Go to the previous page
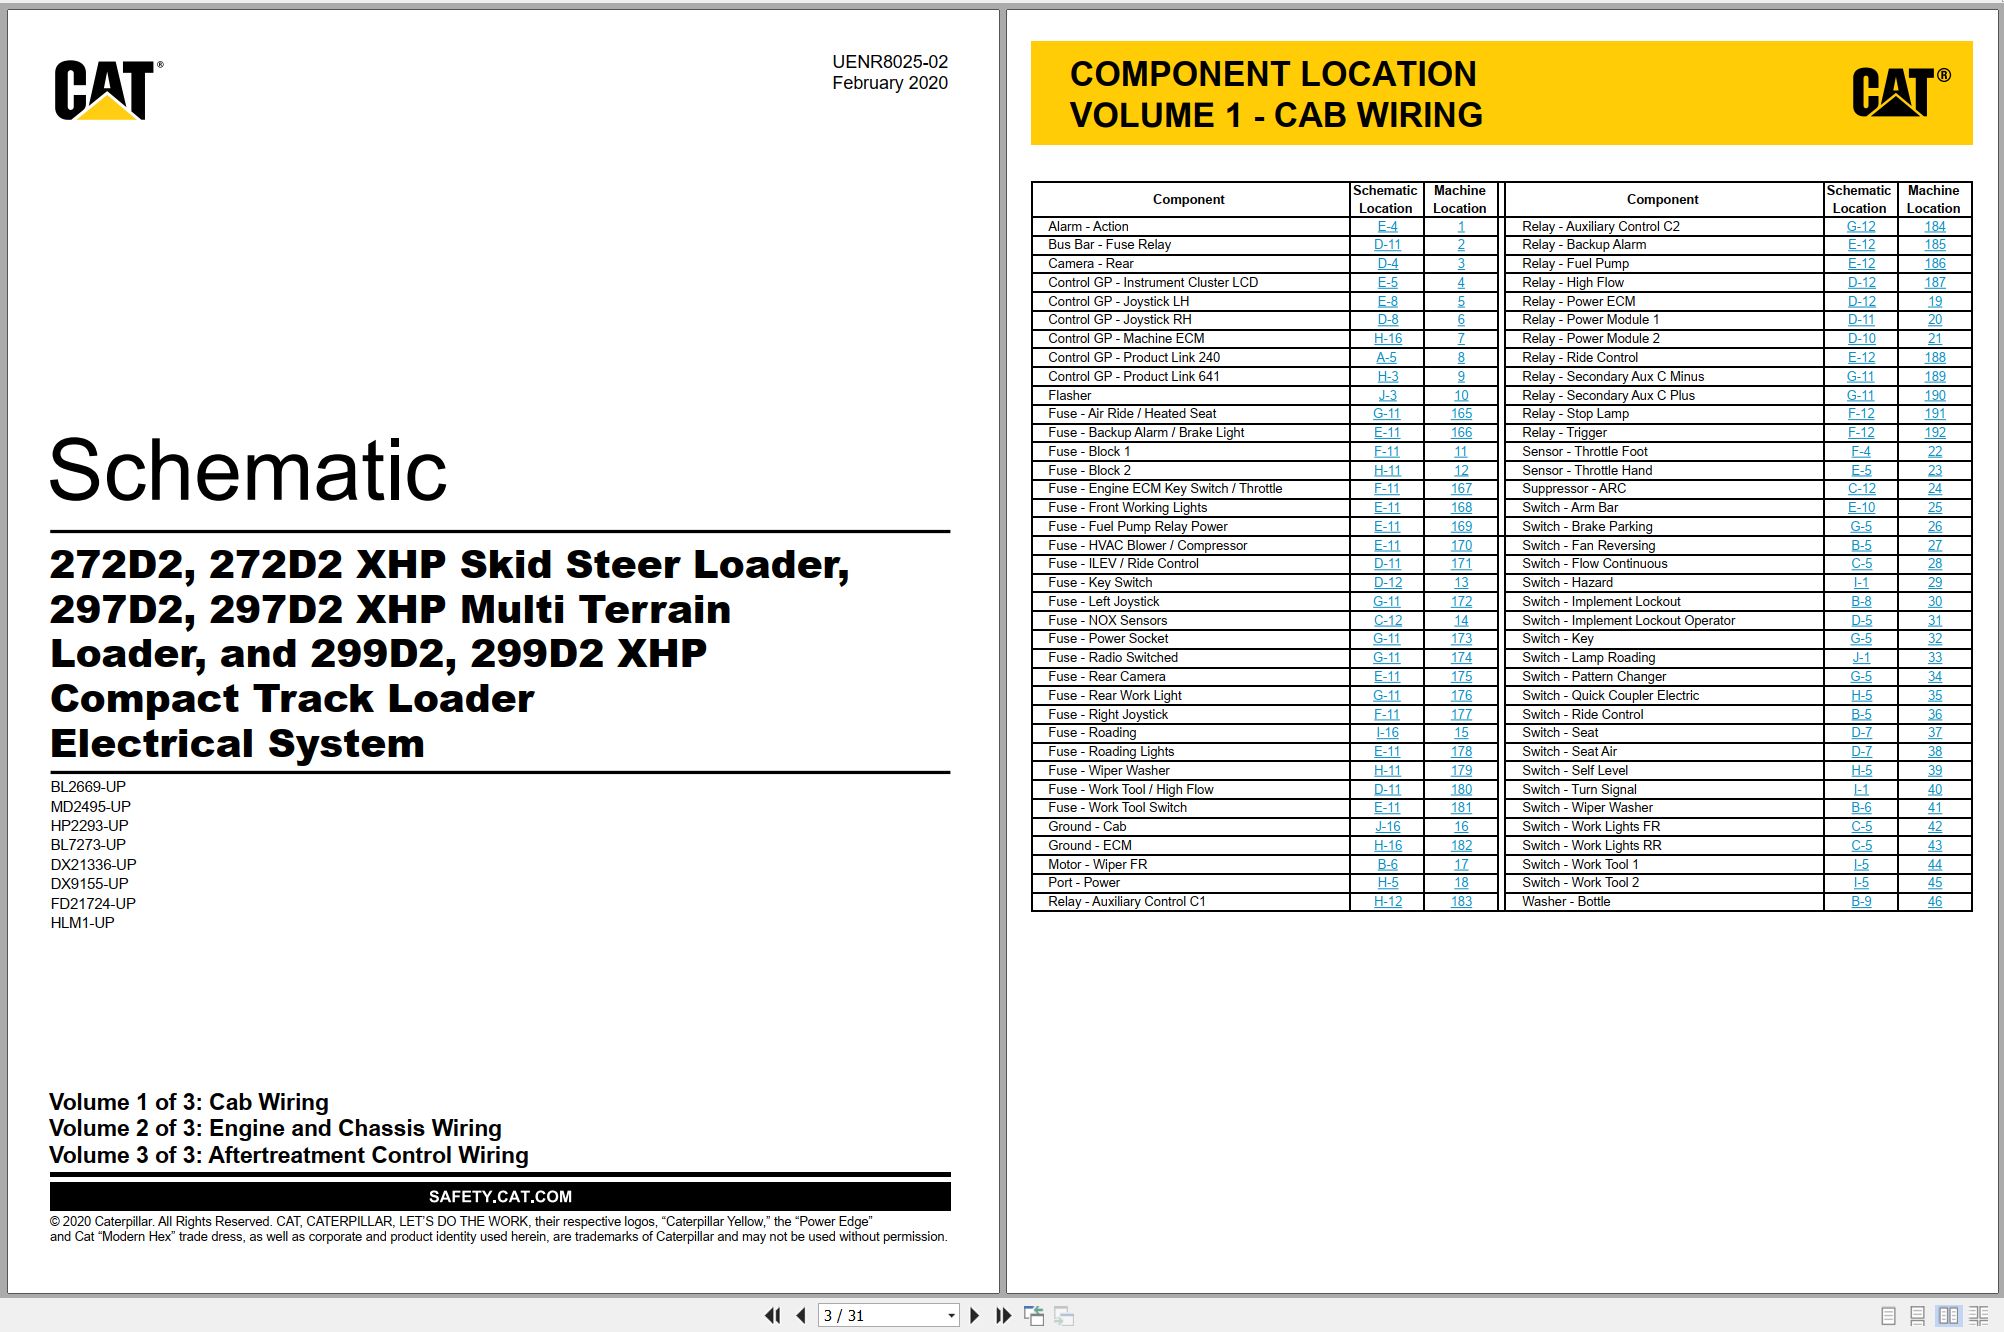2004x1332 pixels. (x=801, y=1316)
